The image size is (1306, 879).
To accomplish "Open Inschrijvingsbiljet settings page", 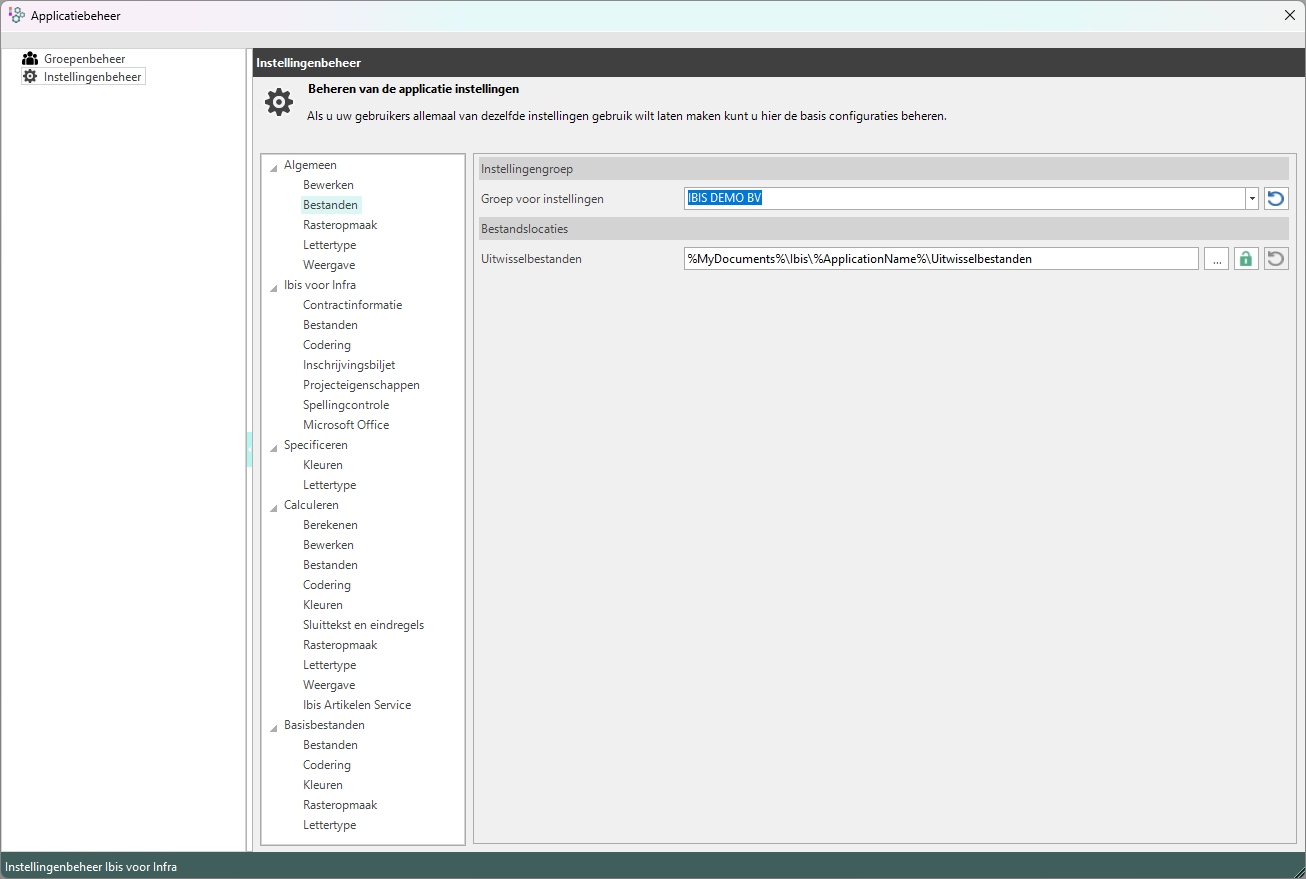I will coord(349,365).
